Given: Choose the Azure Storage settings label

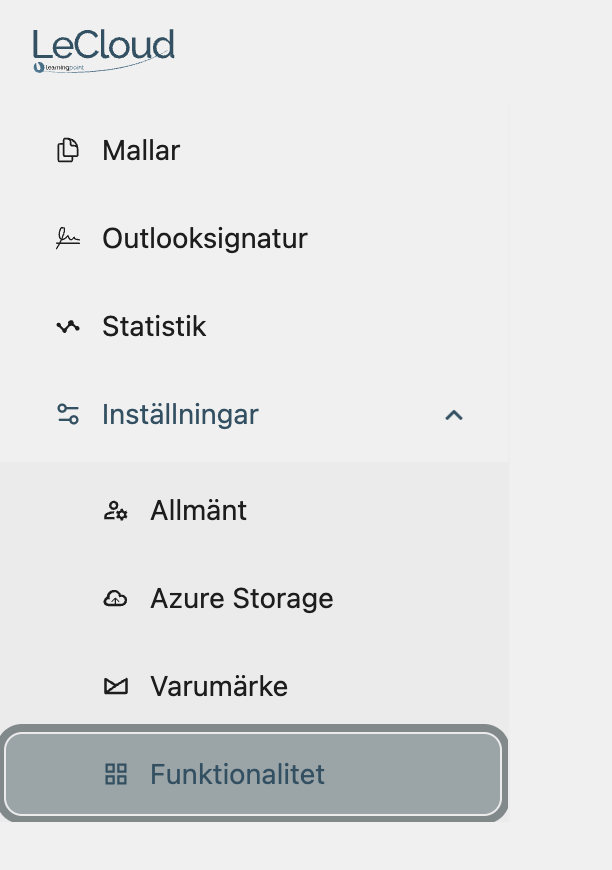Looking at the screenshot, I should (242, 599).
